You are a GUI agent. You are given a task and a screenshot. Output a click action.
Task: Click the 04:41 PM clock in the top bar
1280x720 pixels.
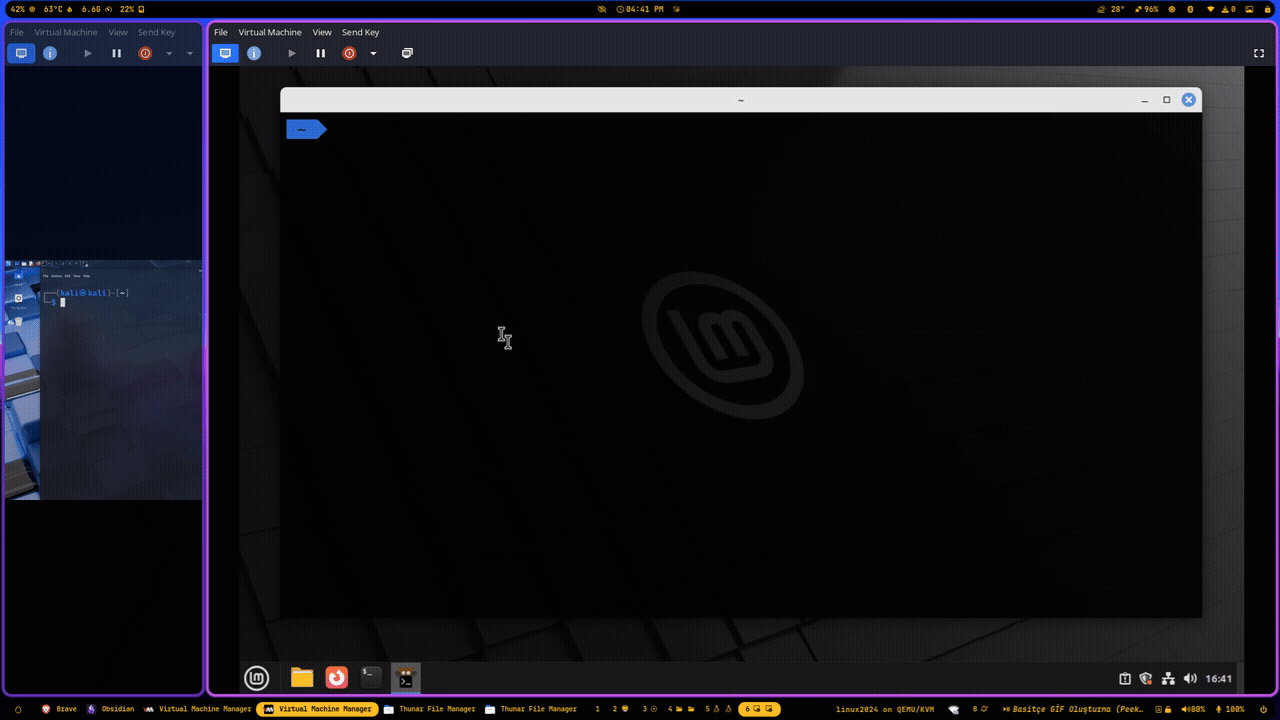640,9
